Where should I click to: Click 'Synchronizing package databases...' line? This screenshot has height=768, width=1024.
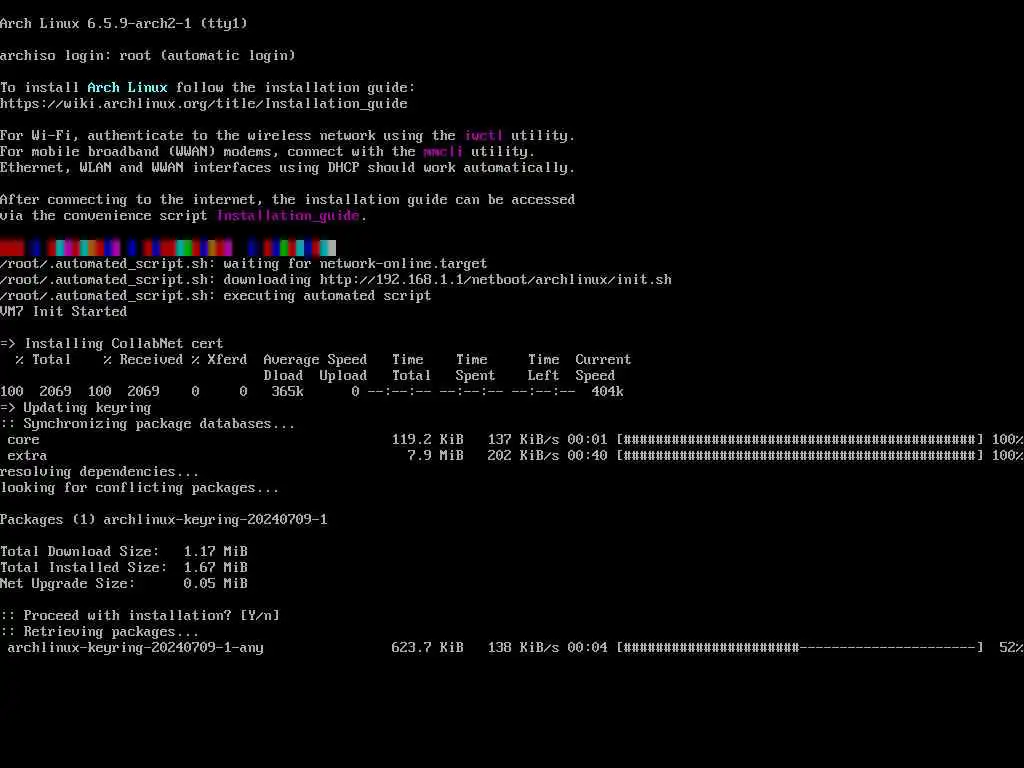[148, 424]
